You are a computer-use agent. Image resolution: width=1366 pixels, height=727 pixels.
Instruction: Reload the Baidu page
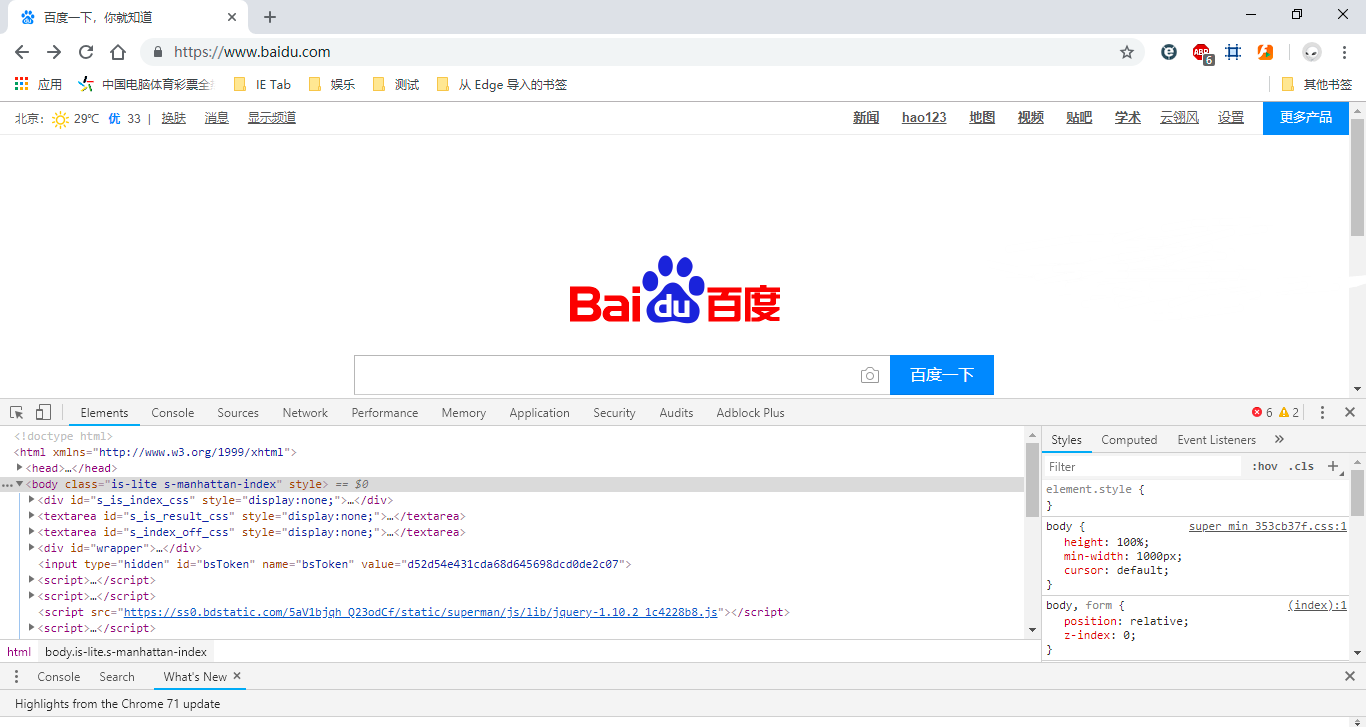(86, 52)
